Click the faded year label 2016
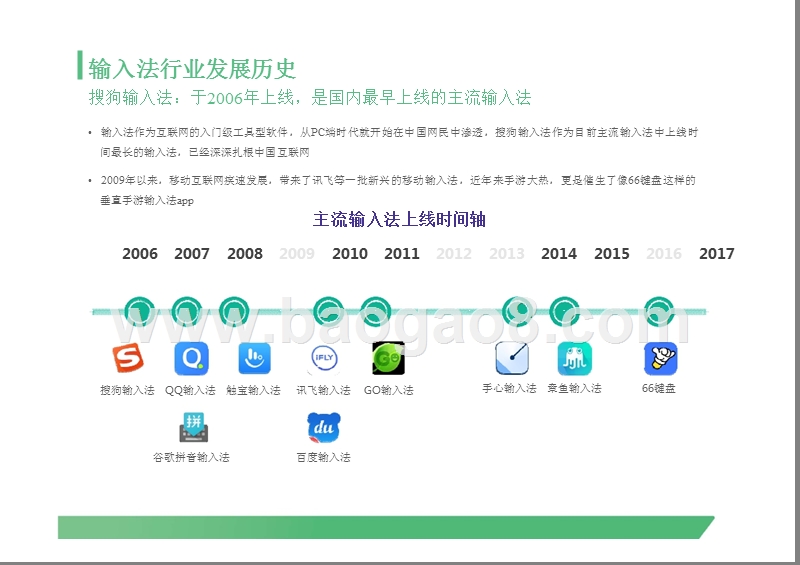 tap(664, 254)
